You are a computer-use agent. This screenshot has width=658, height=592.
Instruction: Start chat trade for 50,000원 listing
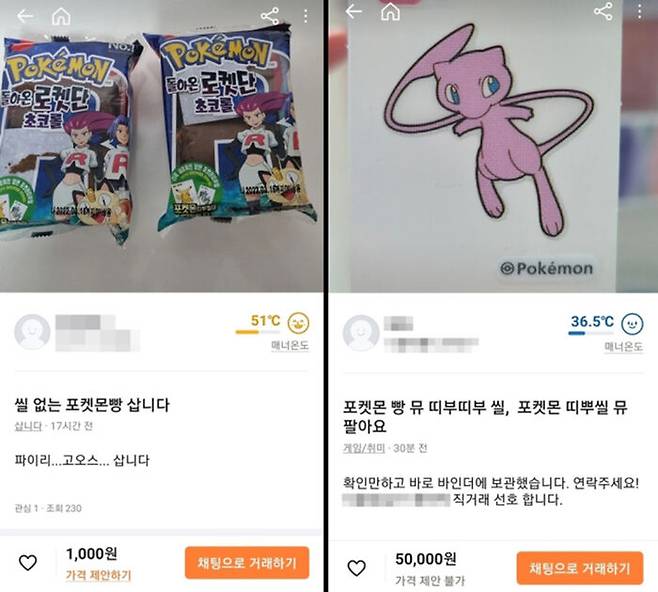pyautogui.click(x=580, y=568)
